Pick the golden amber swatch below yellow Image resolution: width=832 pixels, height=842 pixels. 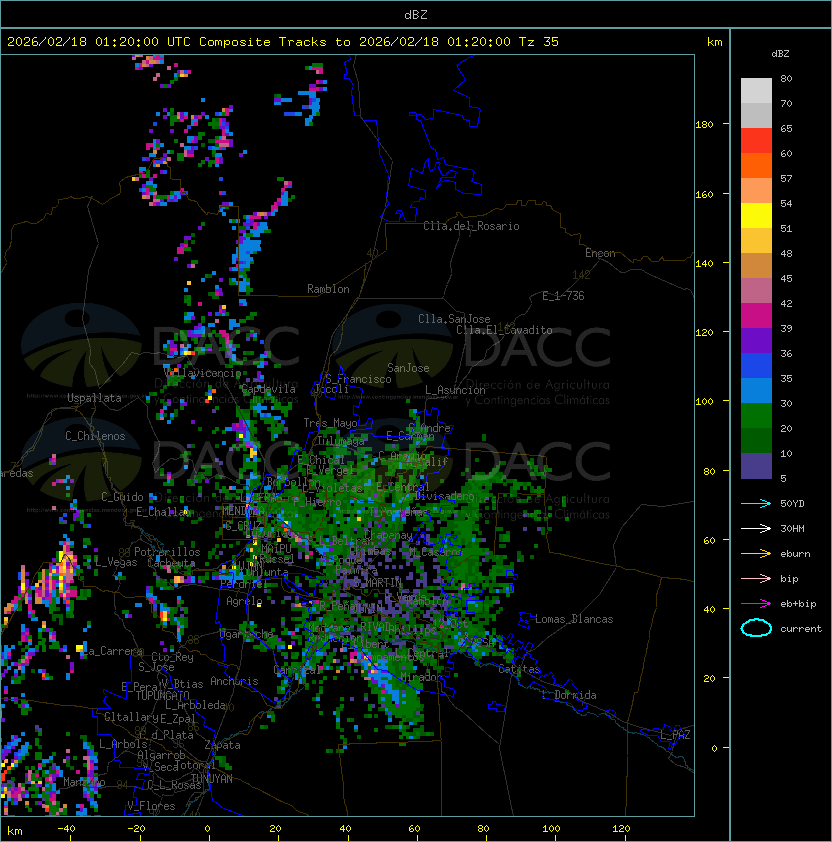point(756,241)
